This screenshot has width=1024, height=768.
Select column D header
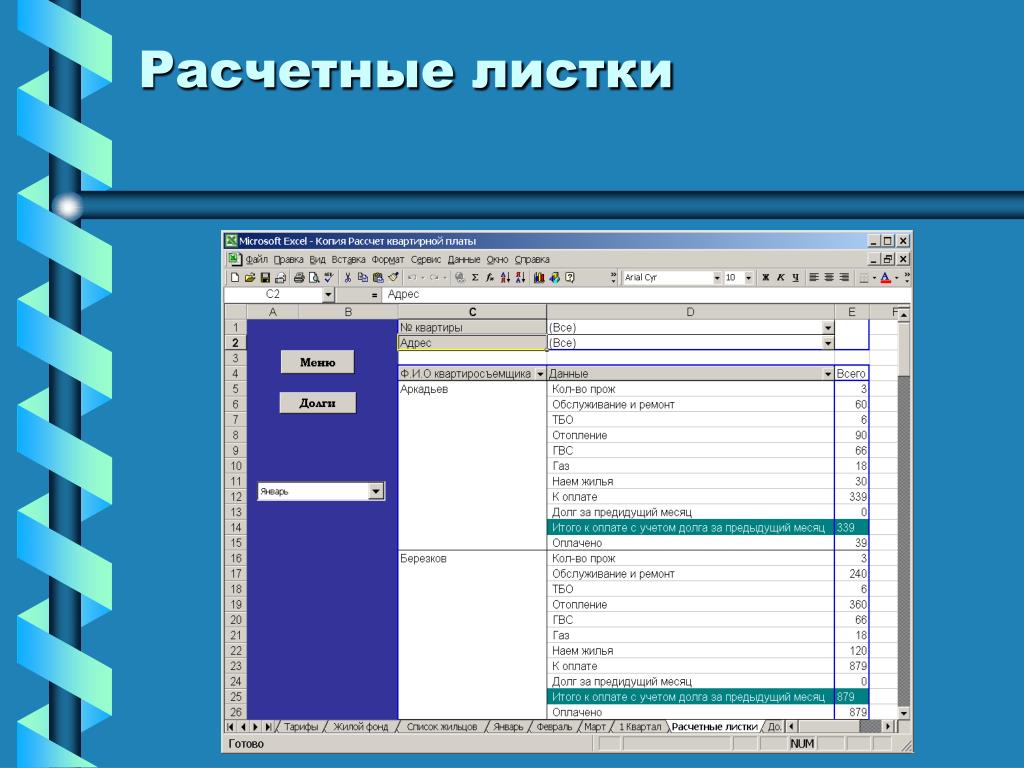click(690, 312)
